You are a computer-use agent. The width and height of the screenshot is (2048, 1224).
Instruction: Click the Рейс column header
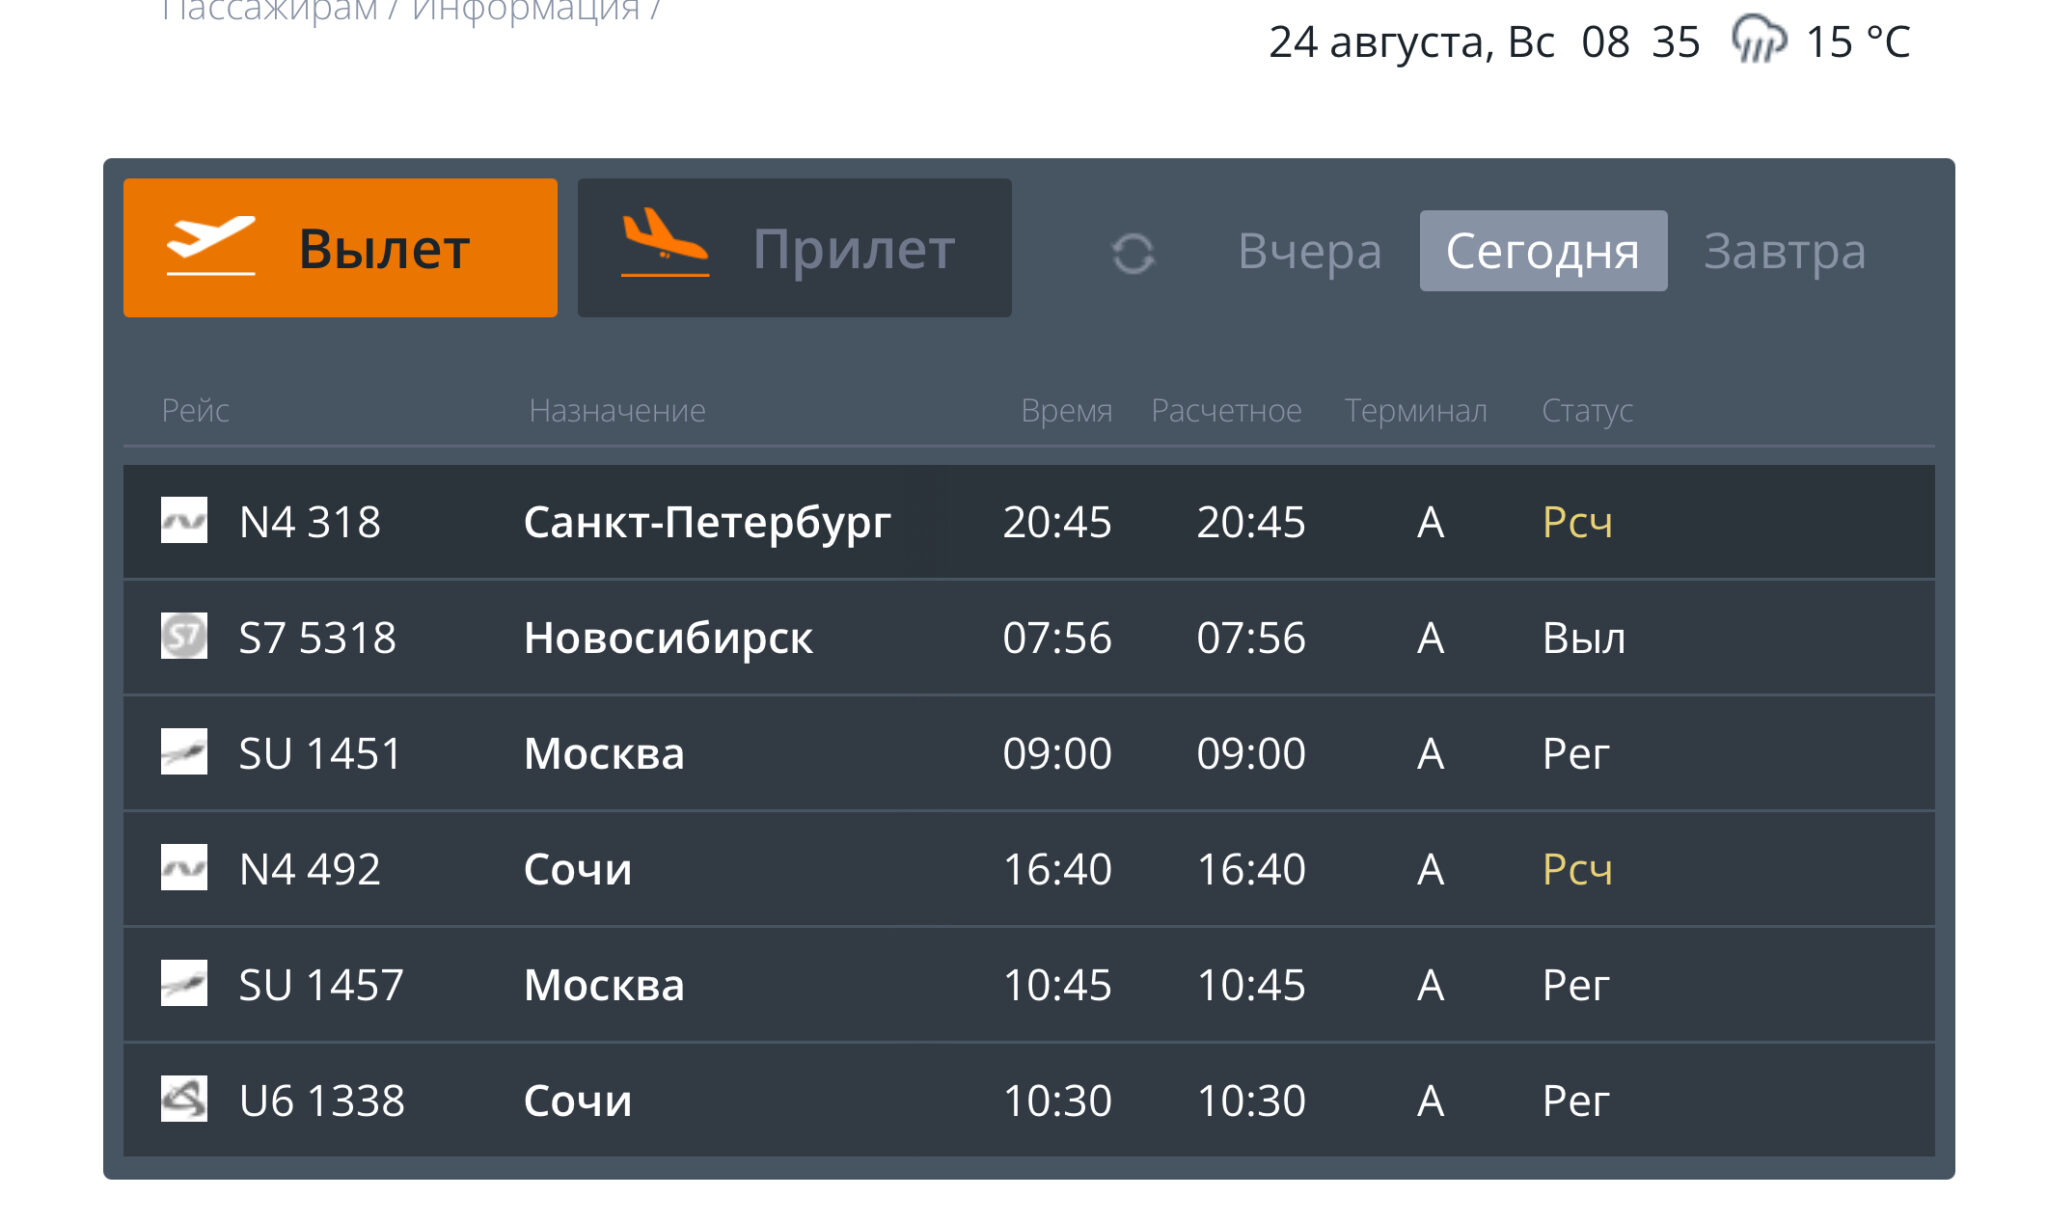(195, 410)
